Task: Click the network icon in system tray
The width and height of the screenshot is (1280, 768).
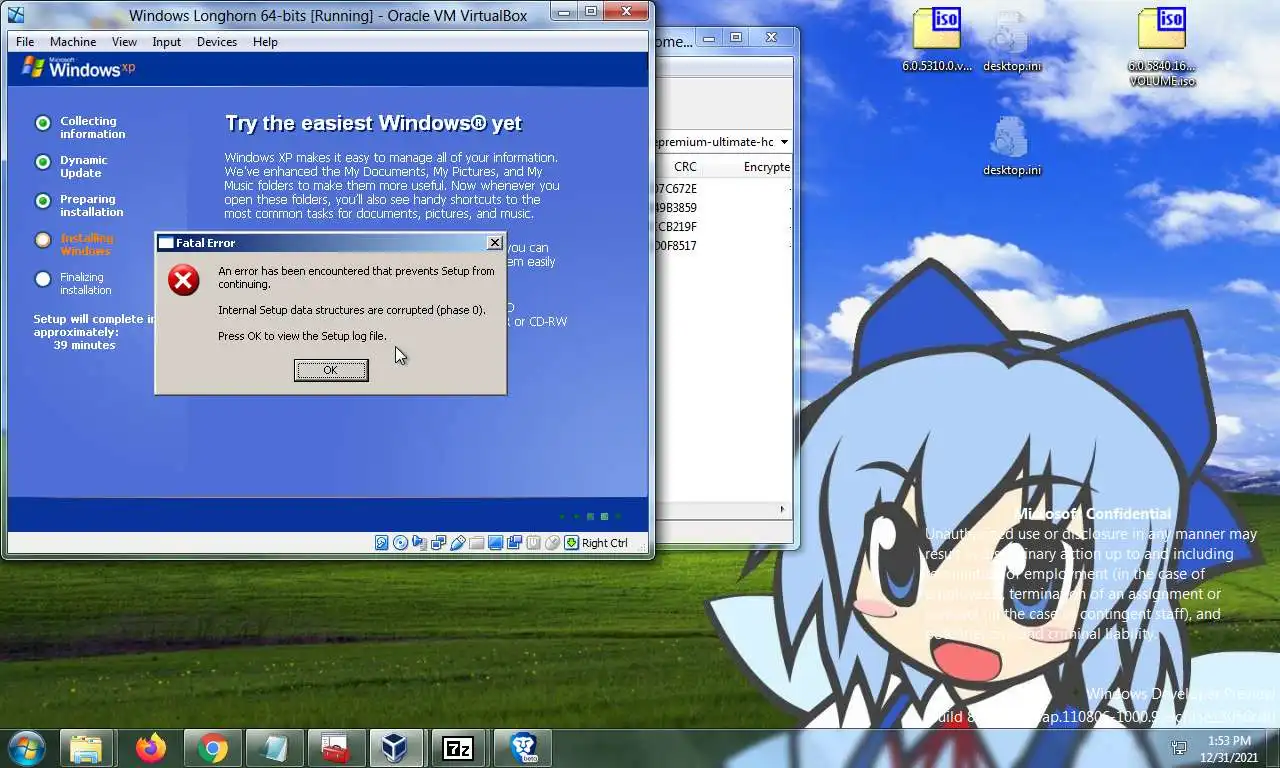Action: pyautogui.click(x=1179, y=748)
